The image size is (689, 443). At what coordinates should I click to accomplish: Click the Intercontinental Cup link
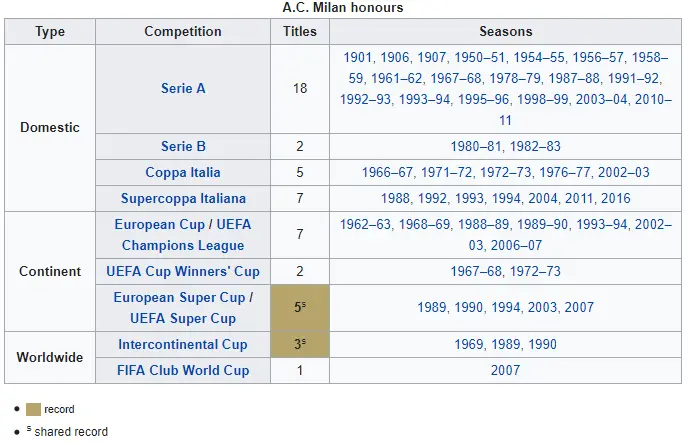tap(183, 344)
